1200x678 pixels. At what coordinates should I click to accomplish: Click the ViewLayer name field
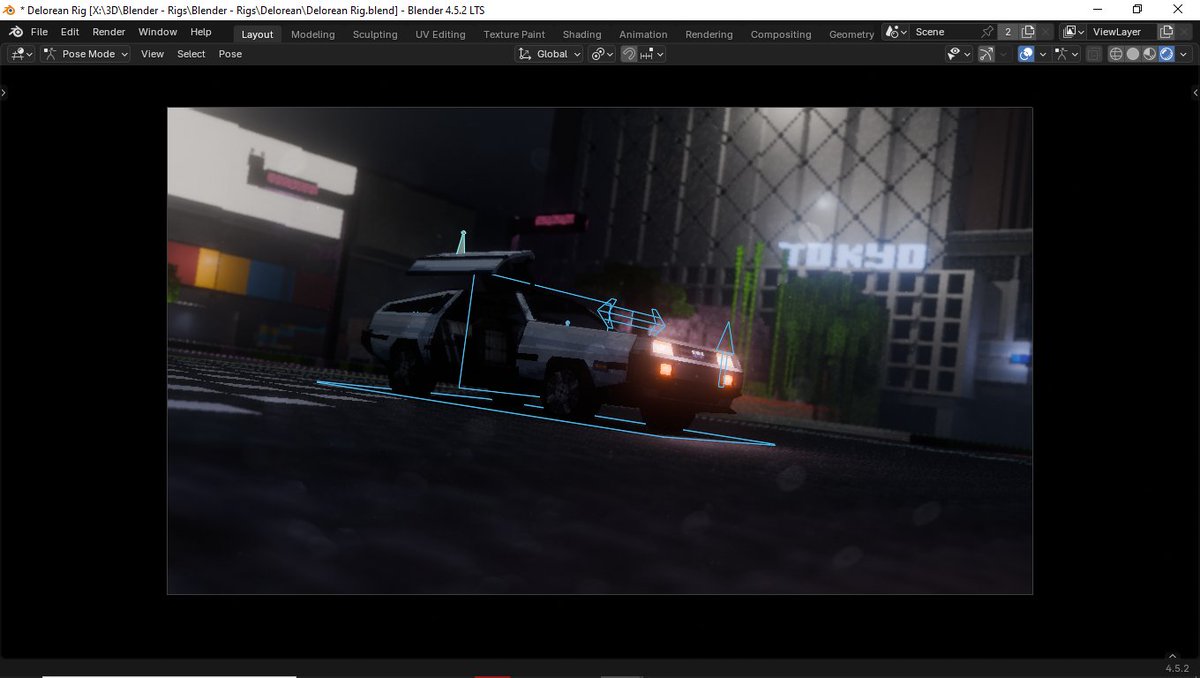point(1122,32)
